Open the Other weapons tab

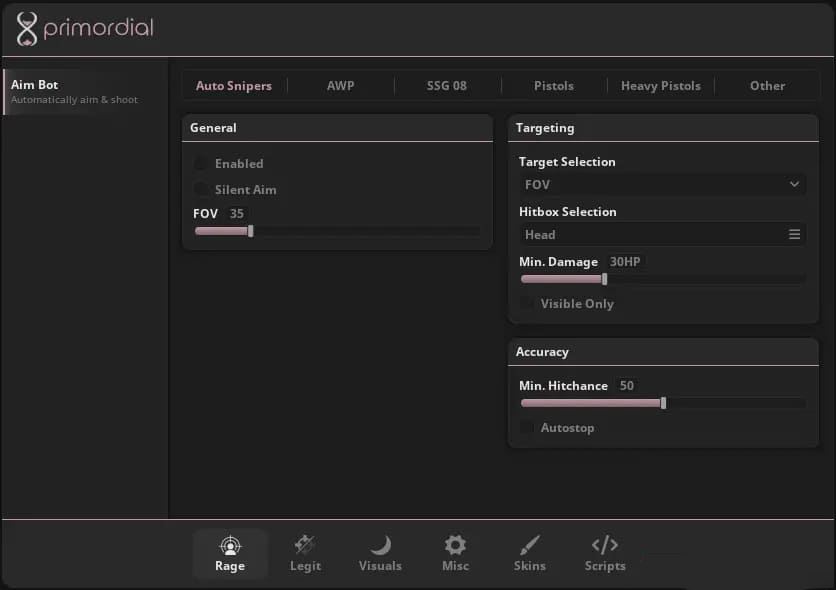tap(767, 86)
